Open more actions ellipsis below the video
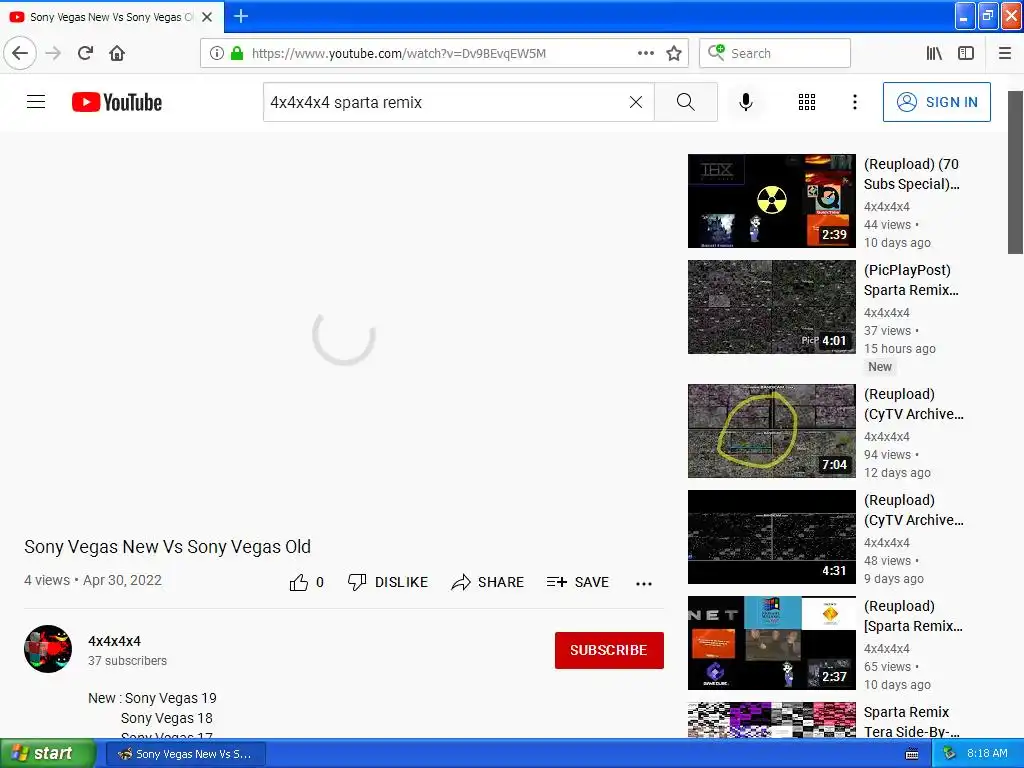The height and width of the screenshot is (768, 1024). pyautogui.click(x=644, y=583)
